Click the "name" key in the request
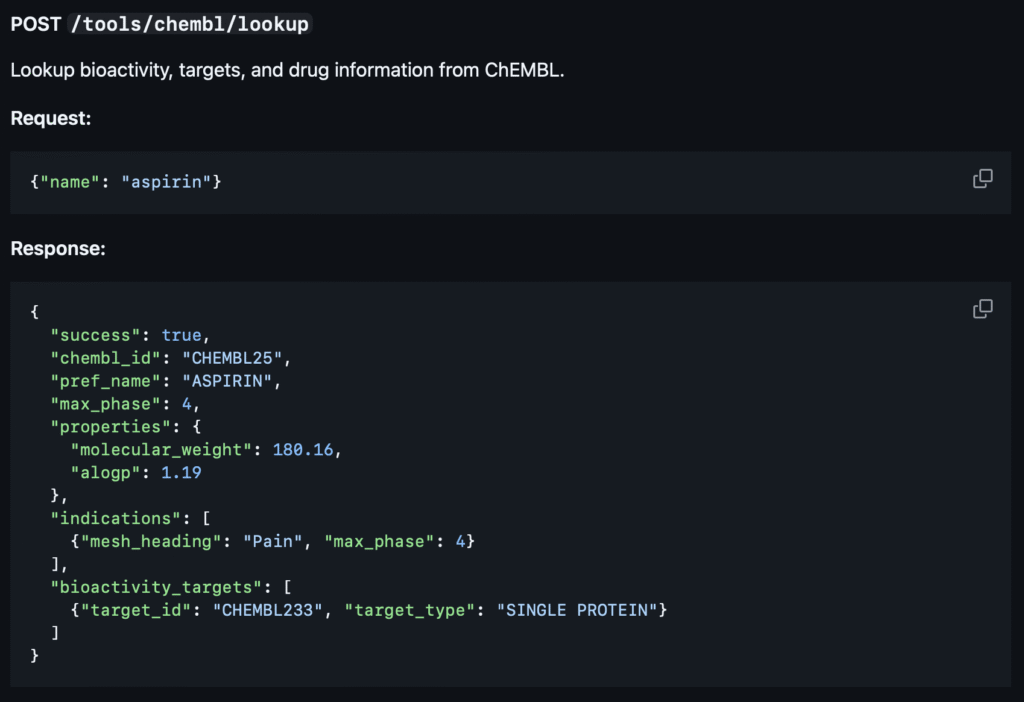 tap(69, 183)
